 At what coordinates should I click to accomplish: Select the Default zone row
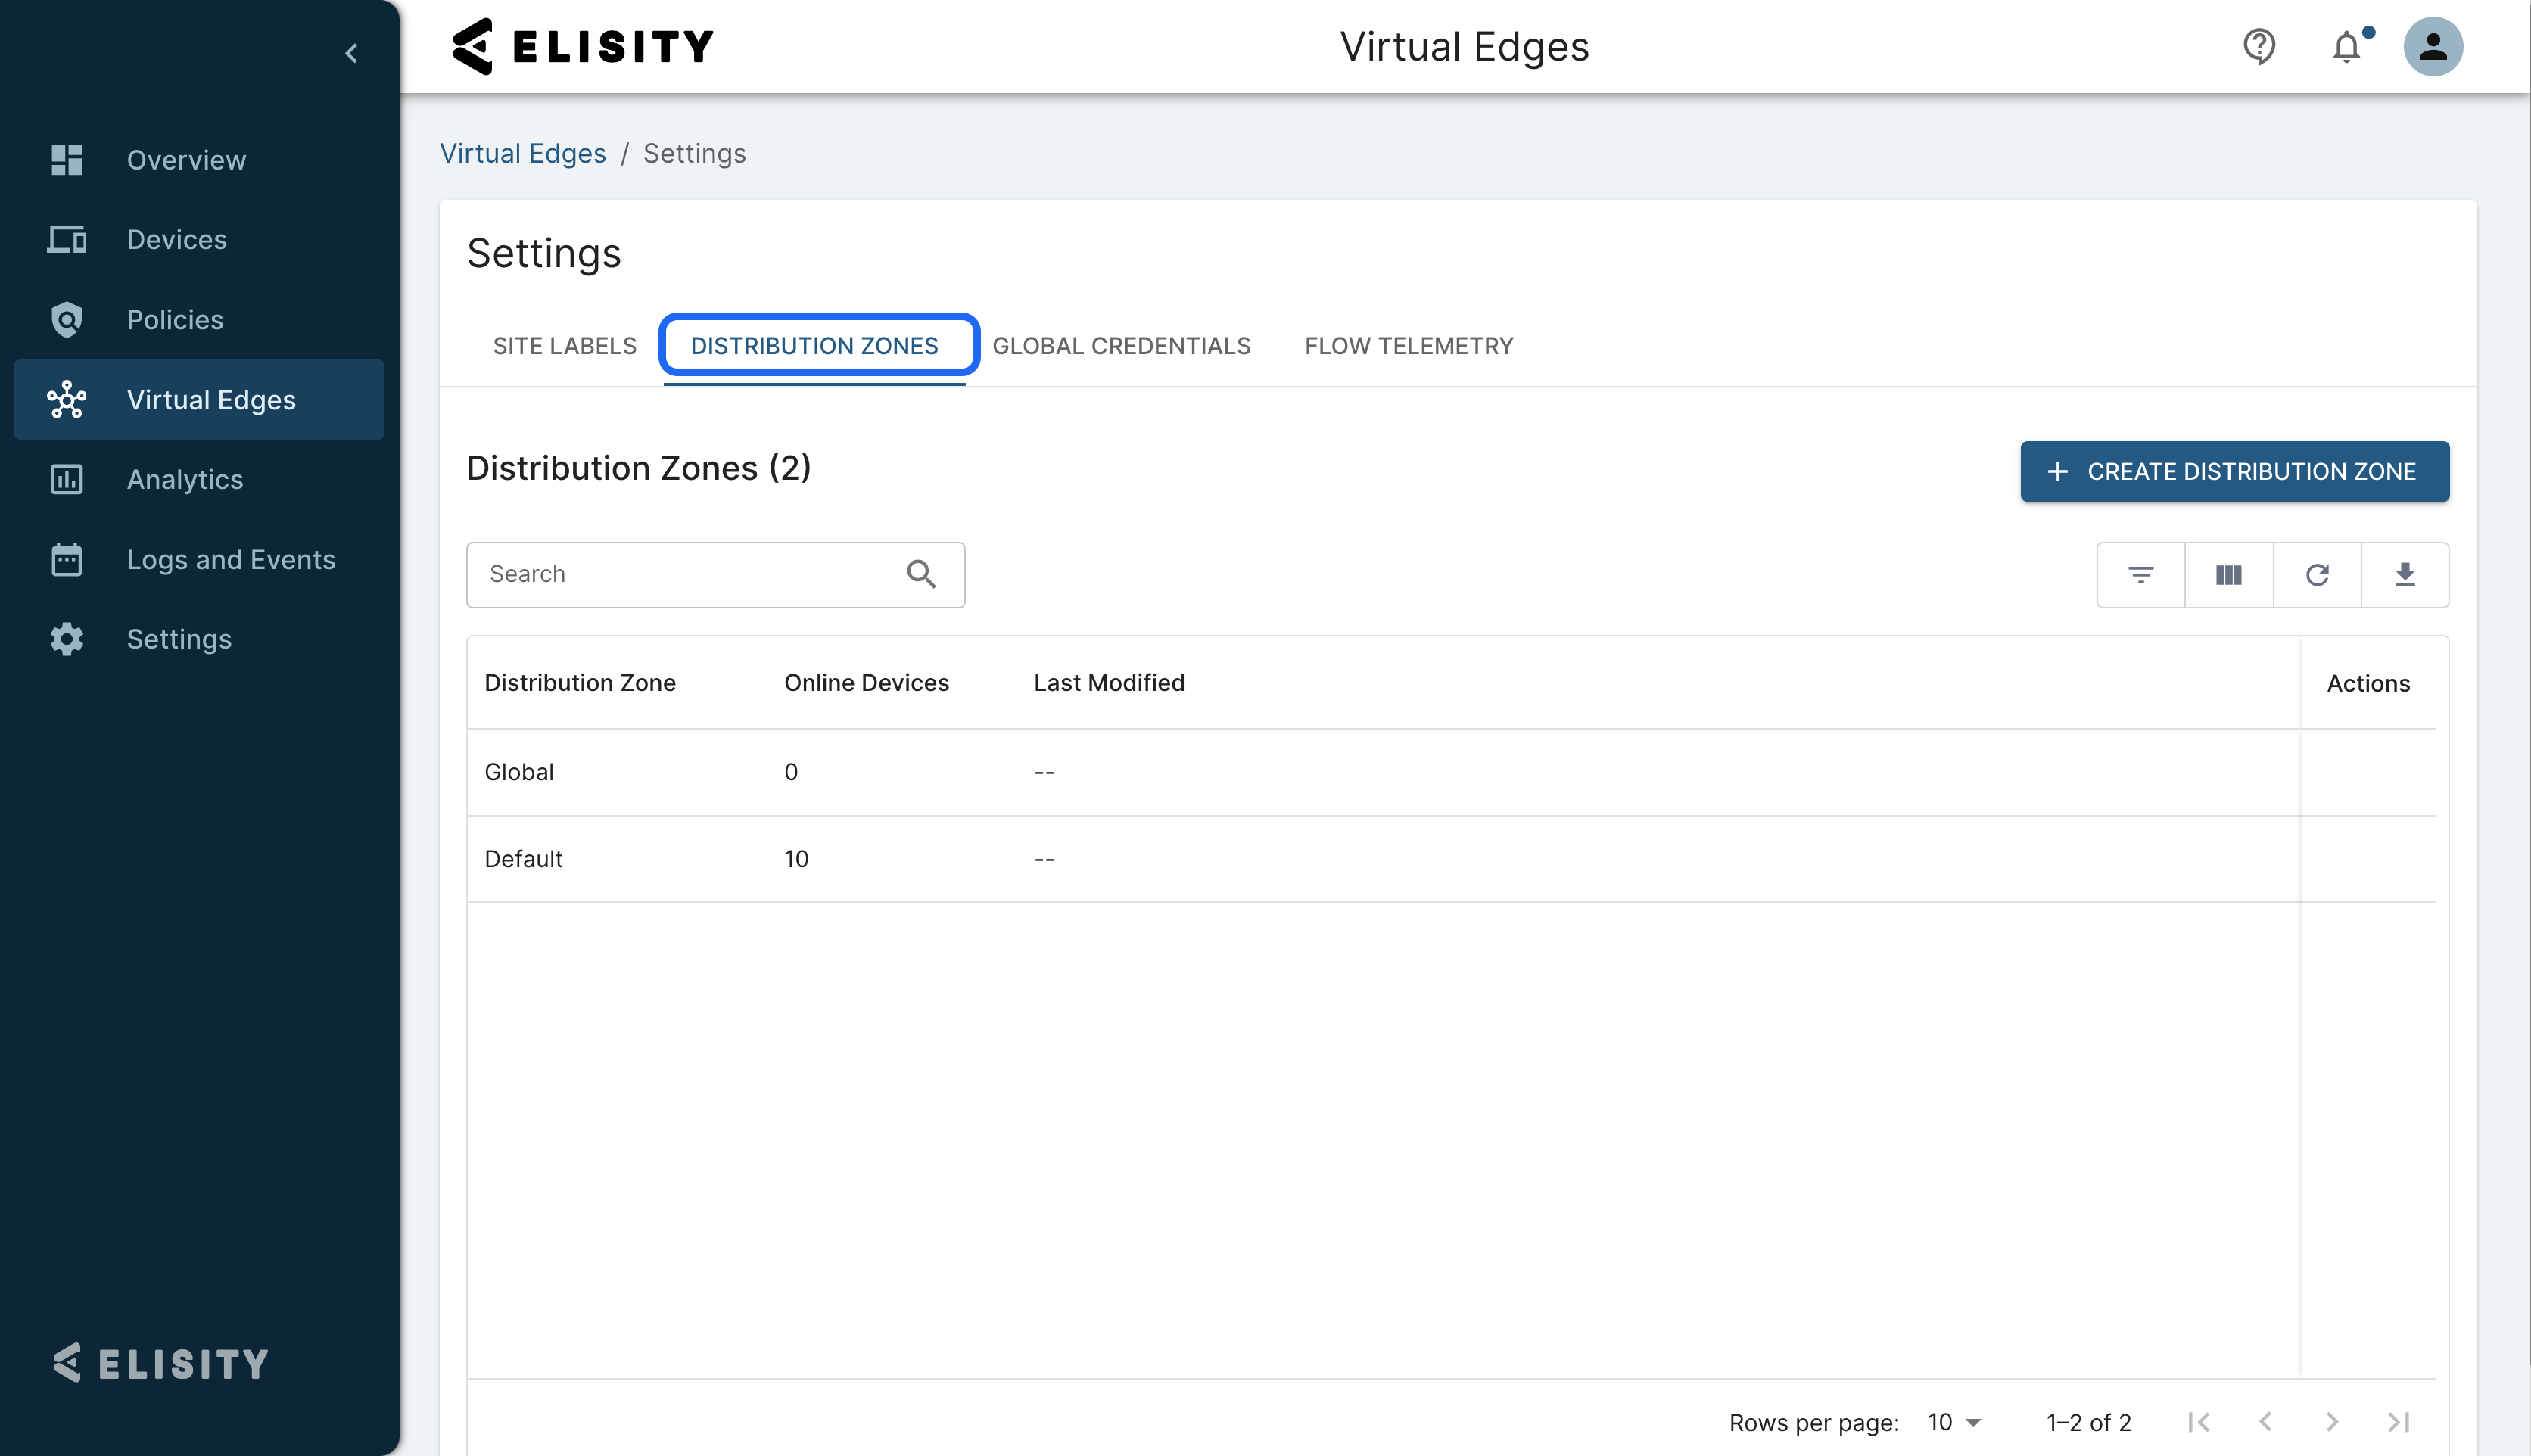click(x=1450, y=859)
